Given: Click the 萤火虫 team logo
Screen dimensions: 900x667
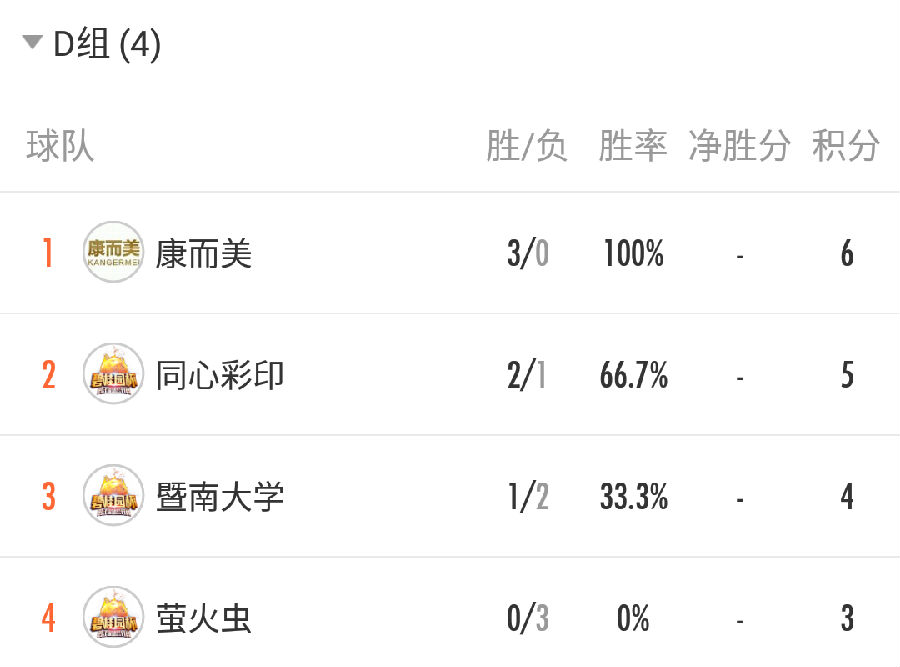Looking at the screenshot, I should (113, 617).
